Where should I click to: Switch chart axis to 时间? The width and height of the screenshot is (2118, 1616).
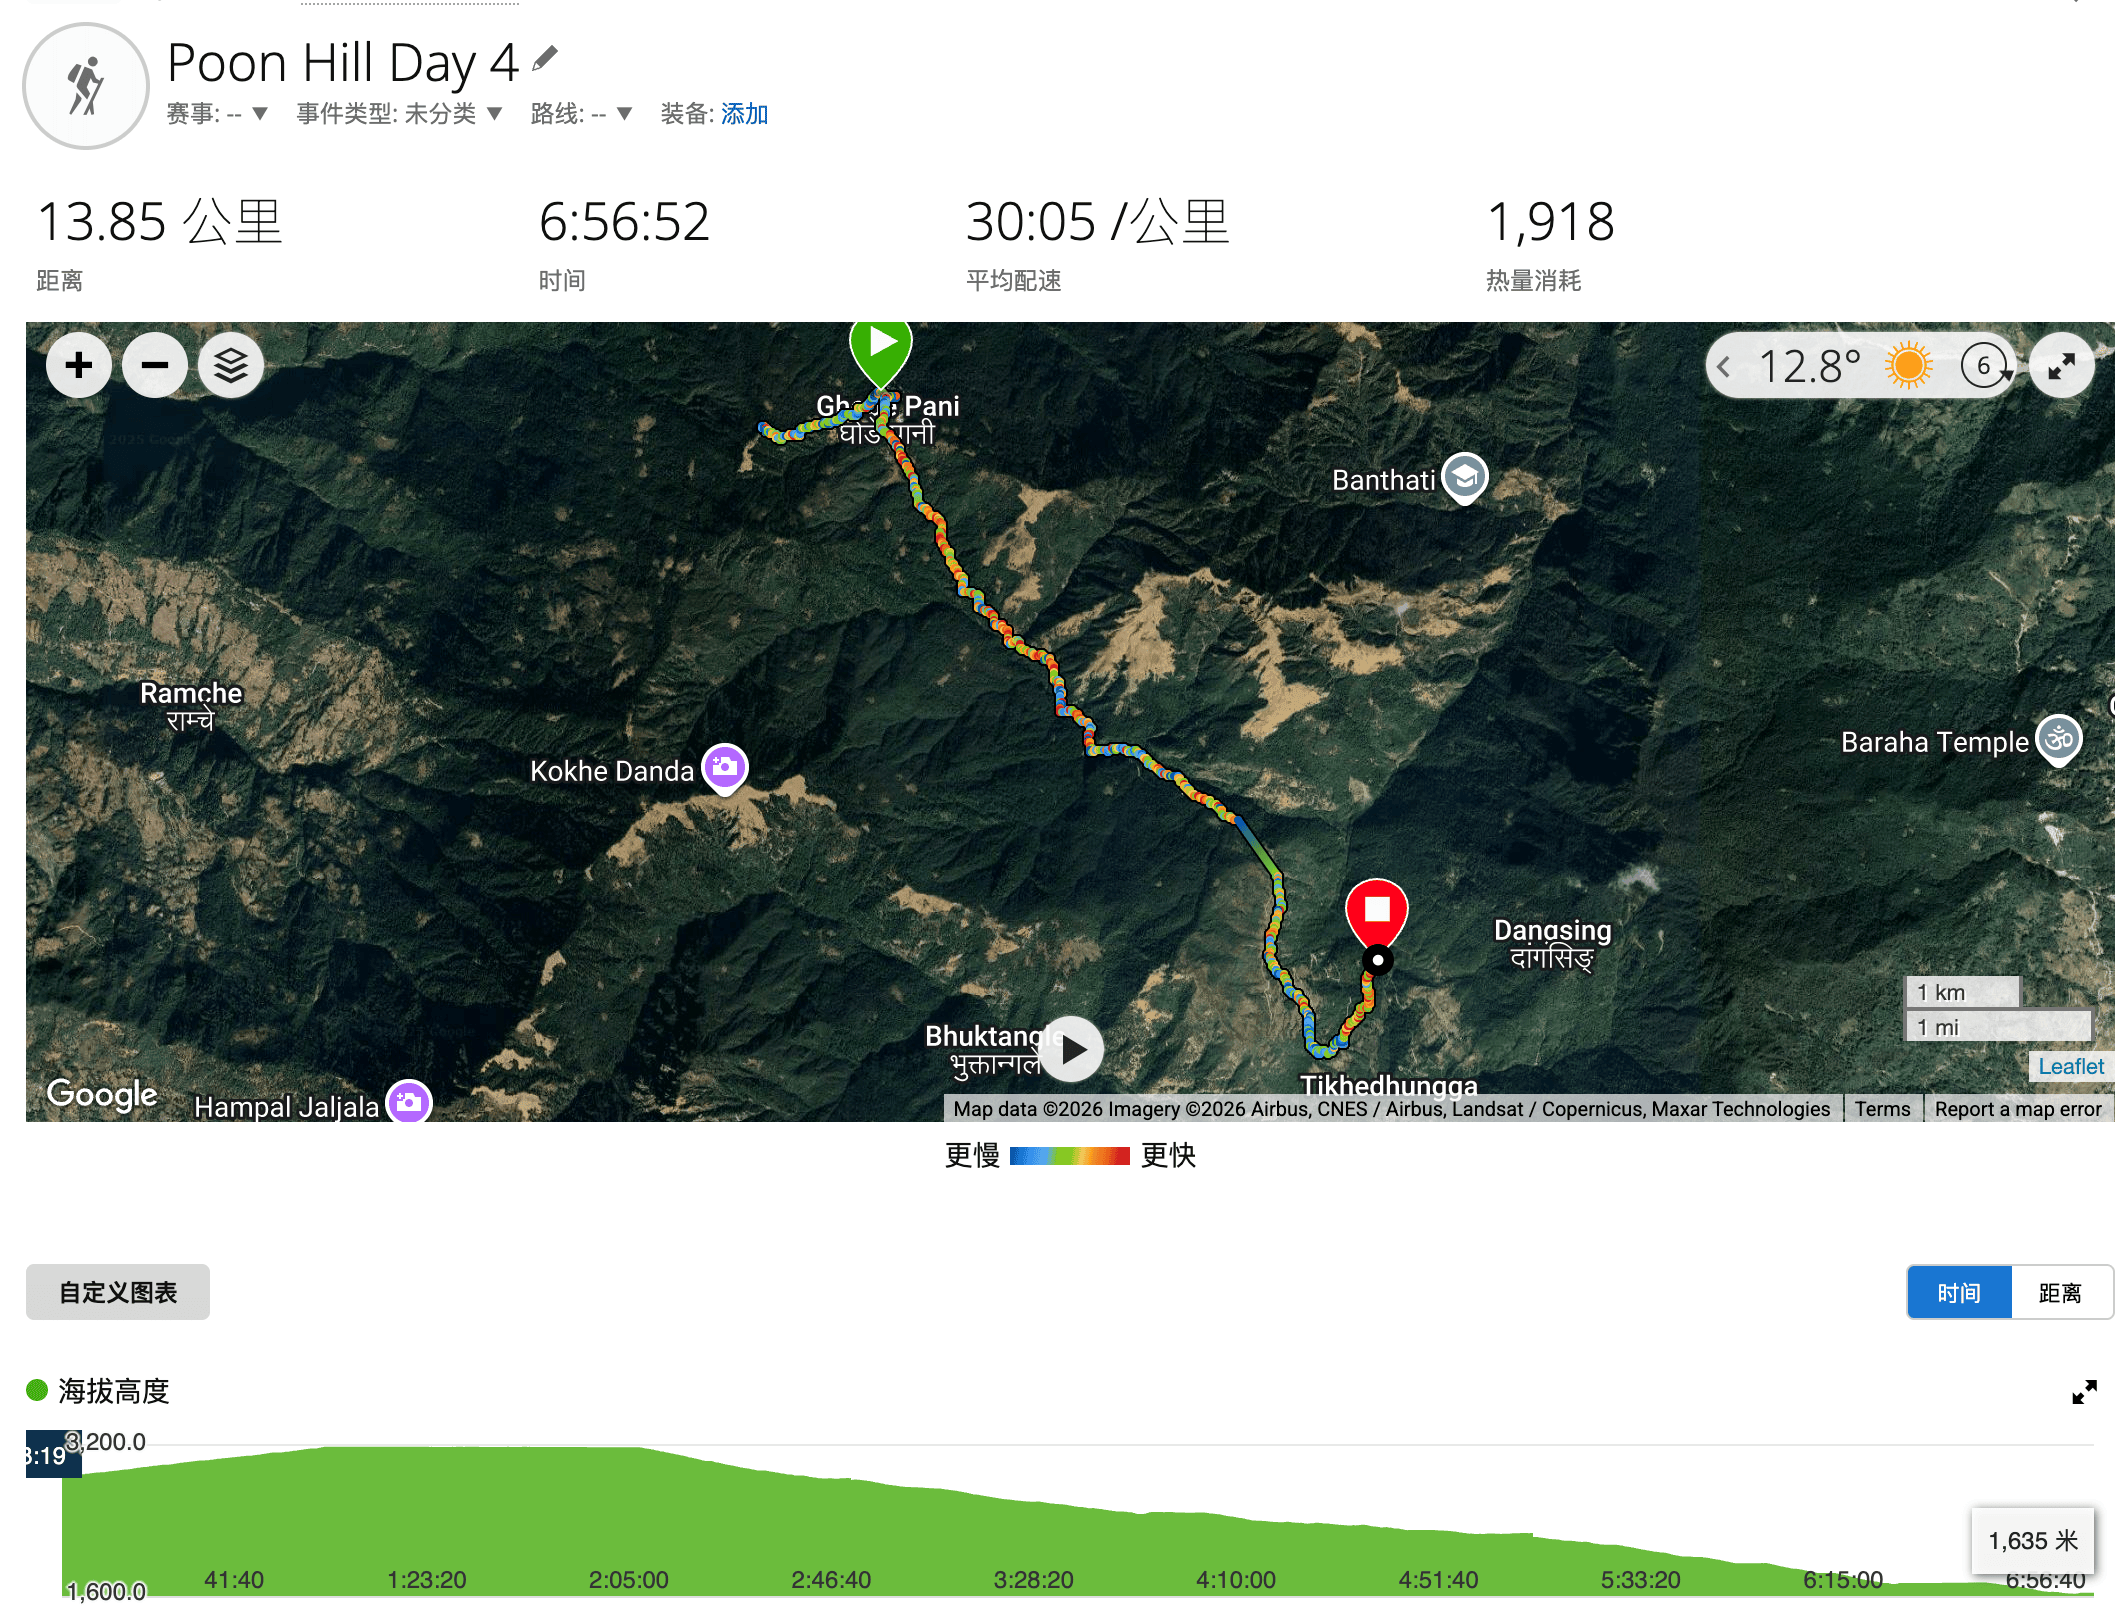[x=1959, y=1293]
